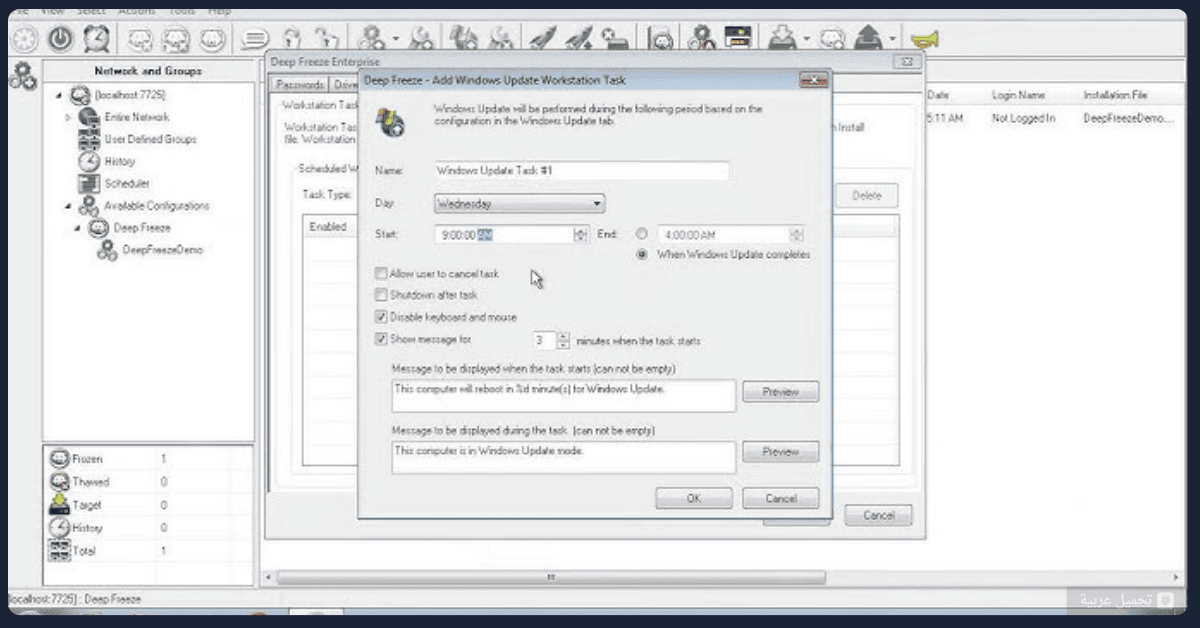This screenshot has height=628, width=1200.
Task: Check Shutdown after task
Action: tap(381, 295)
